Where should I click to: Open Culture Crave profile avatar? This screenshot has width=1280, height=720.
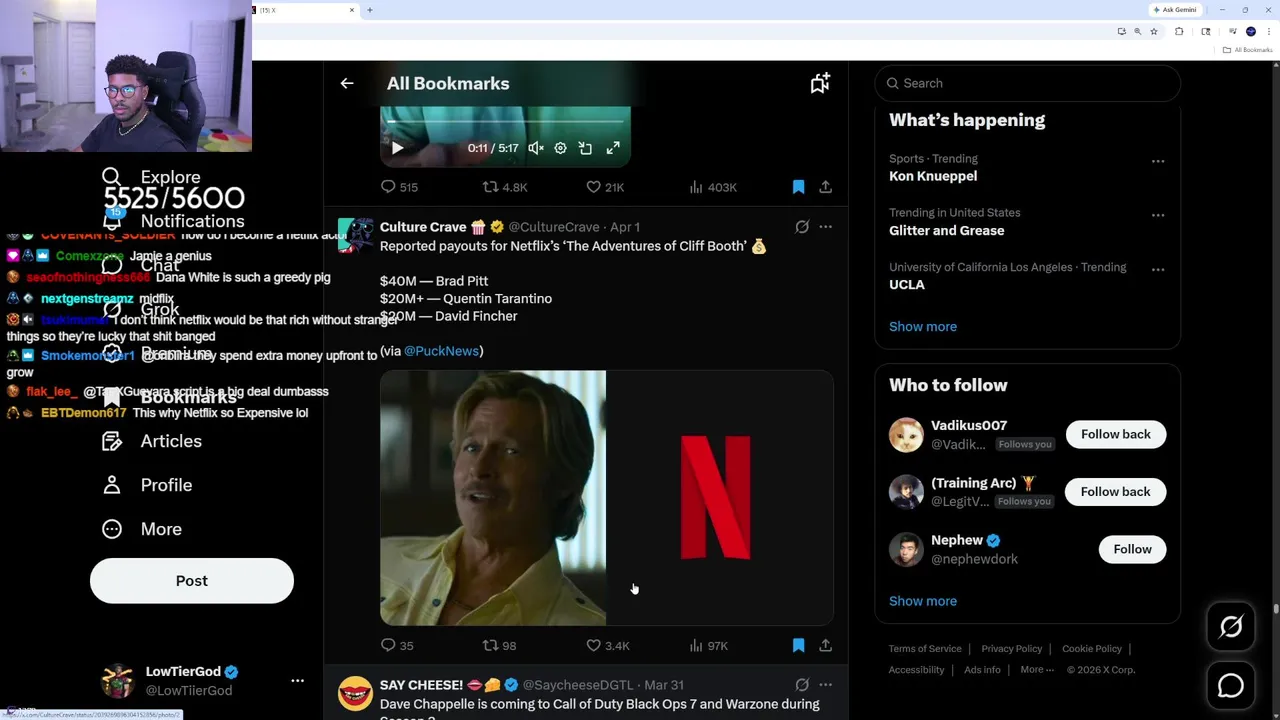(x=355, y=236)
